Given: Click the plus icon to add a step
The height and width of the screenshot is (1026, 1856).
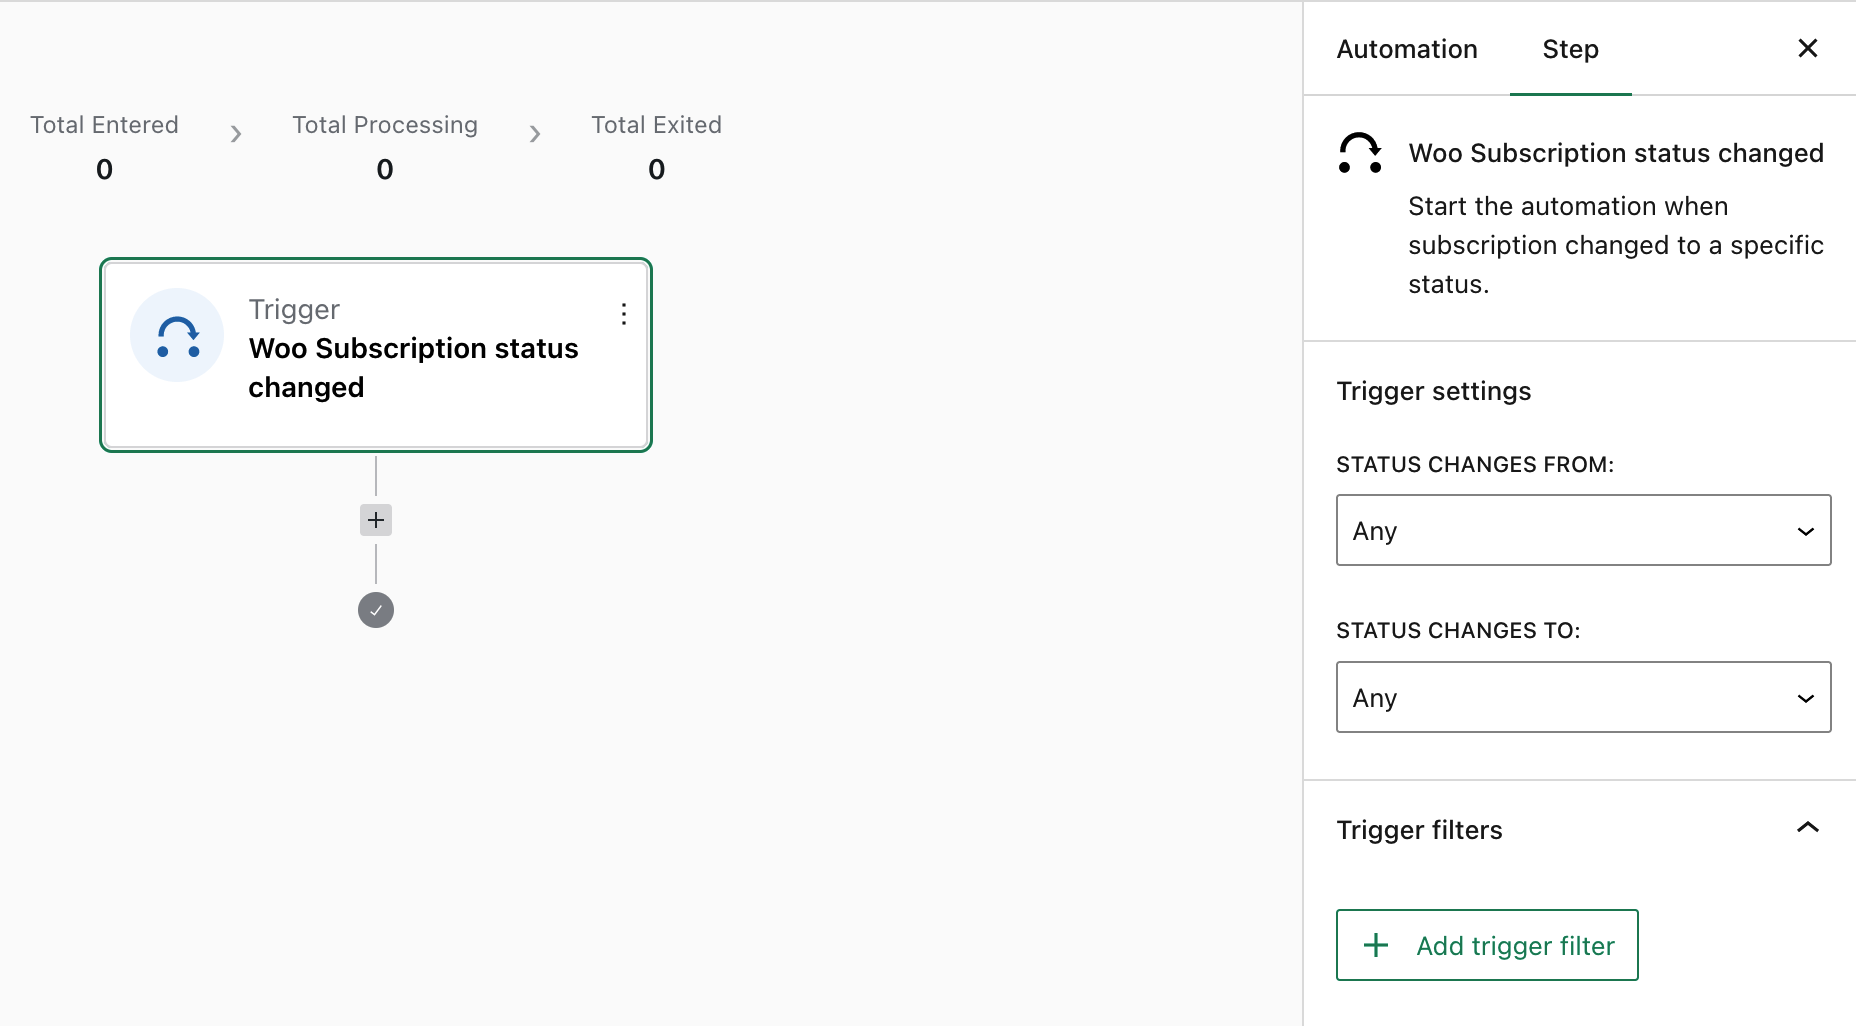Looking at the screenshot, I should click(376, 520).
